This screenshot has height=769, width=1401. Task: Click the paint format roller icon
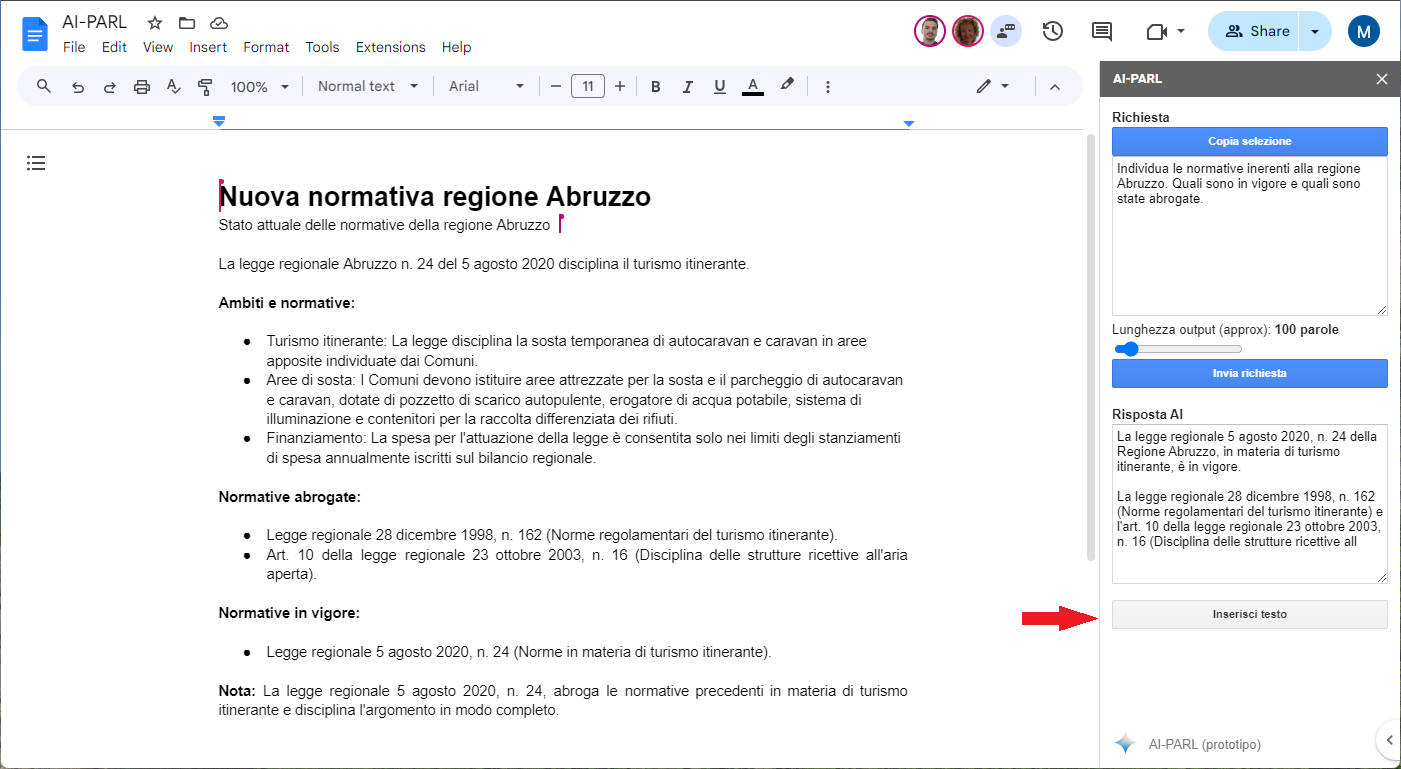coord(205,87)
